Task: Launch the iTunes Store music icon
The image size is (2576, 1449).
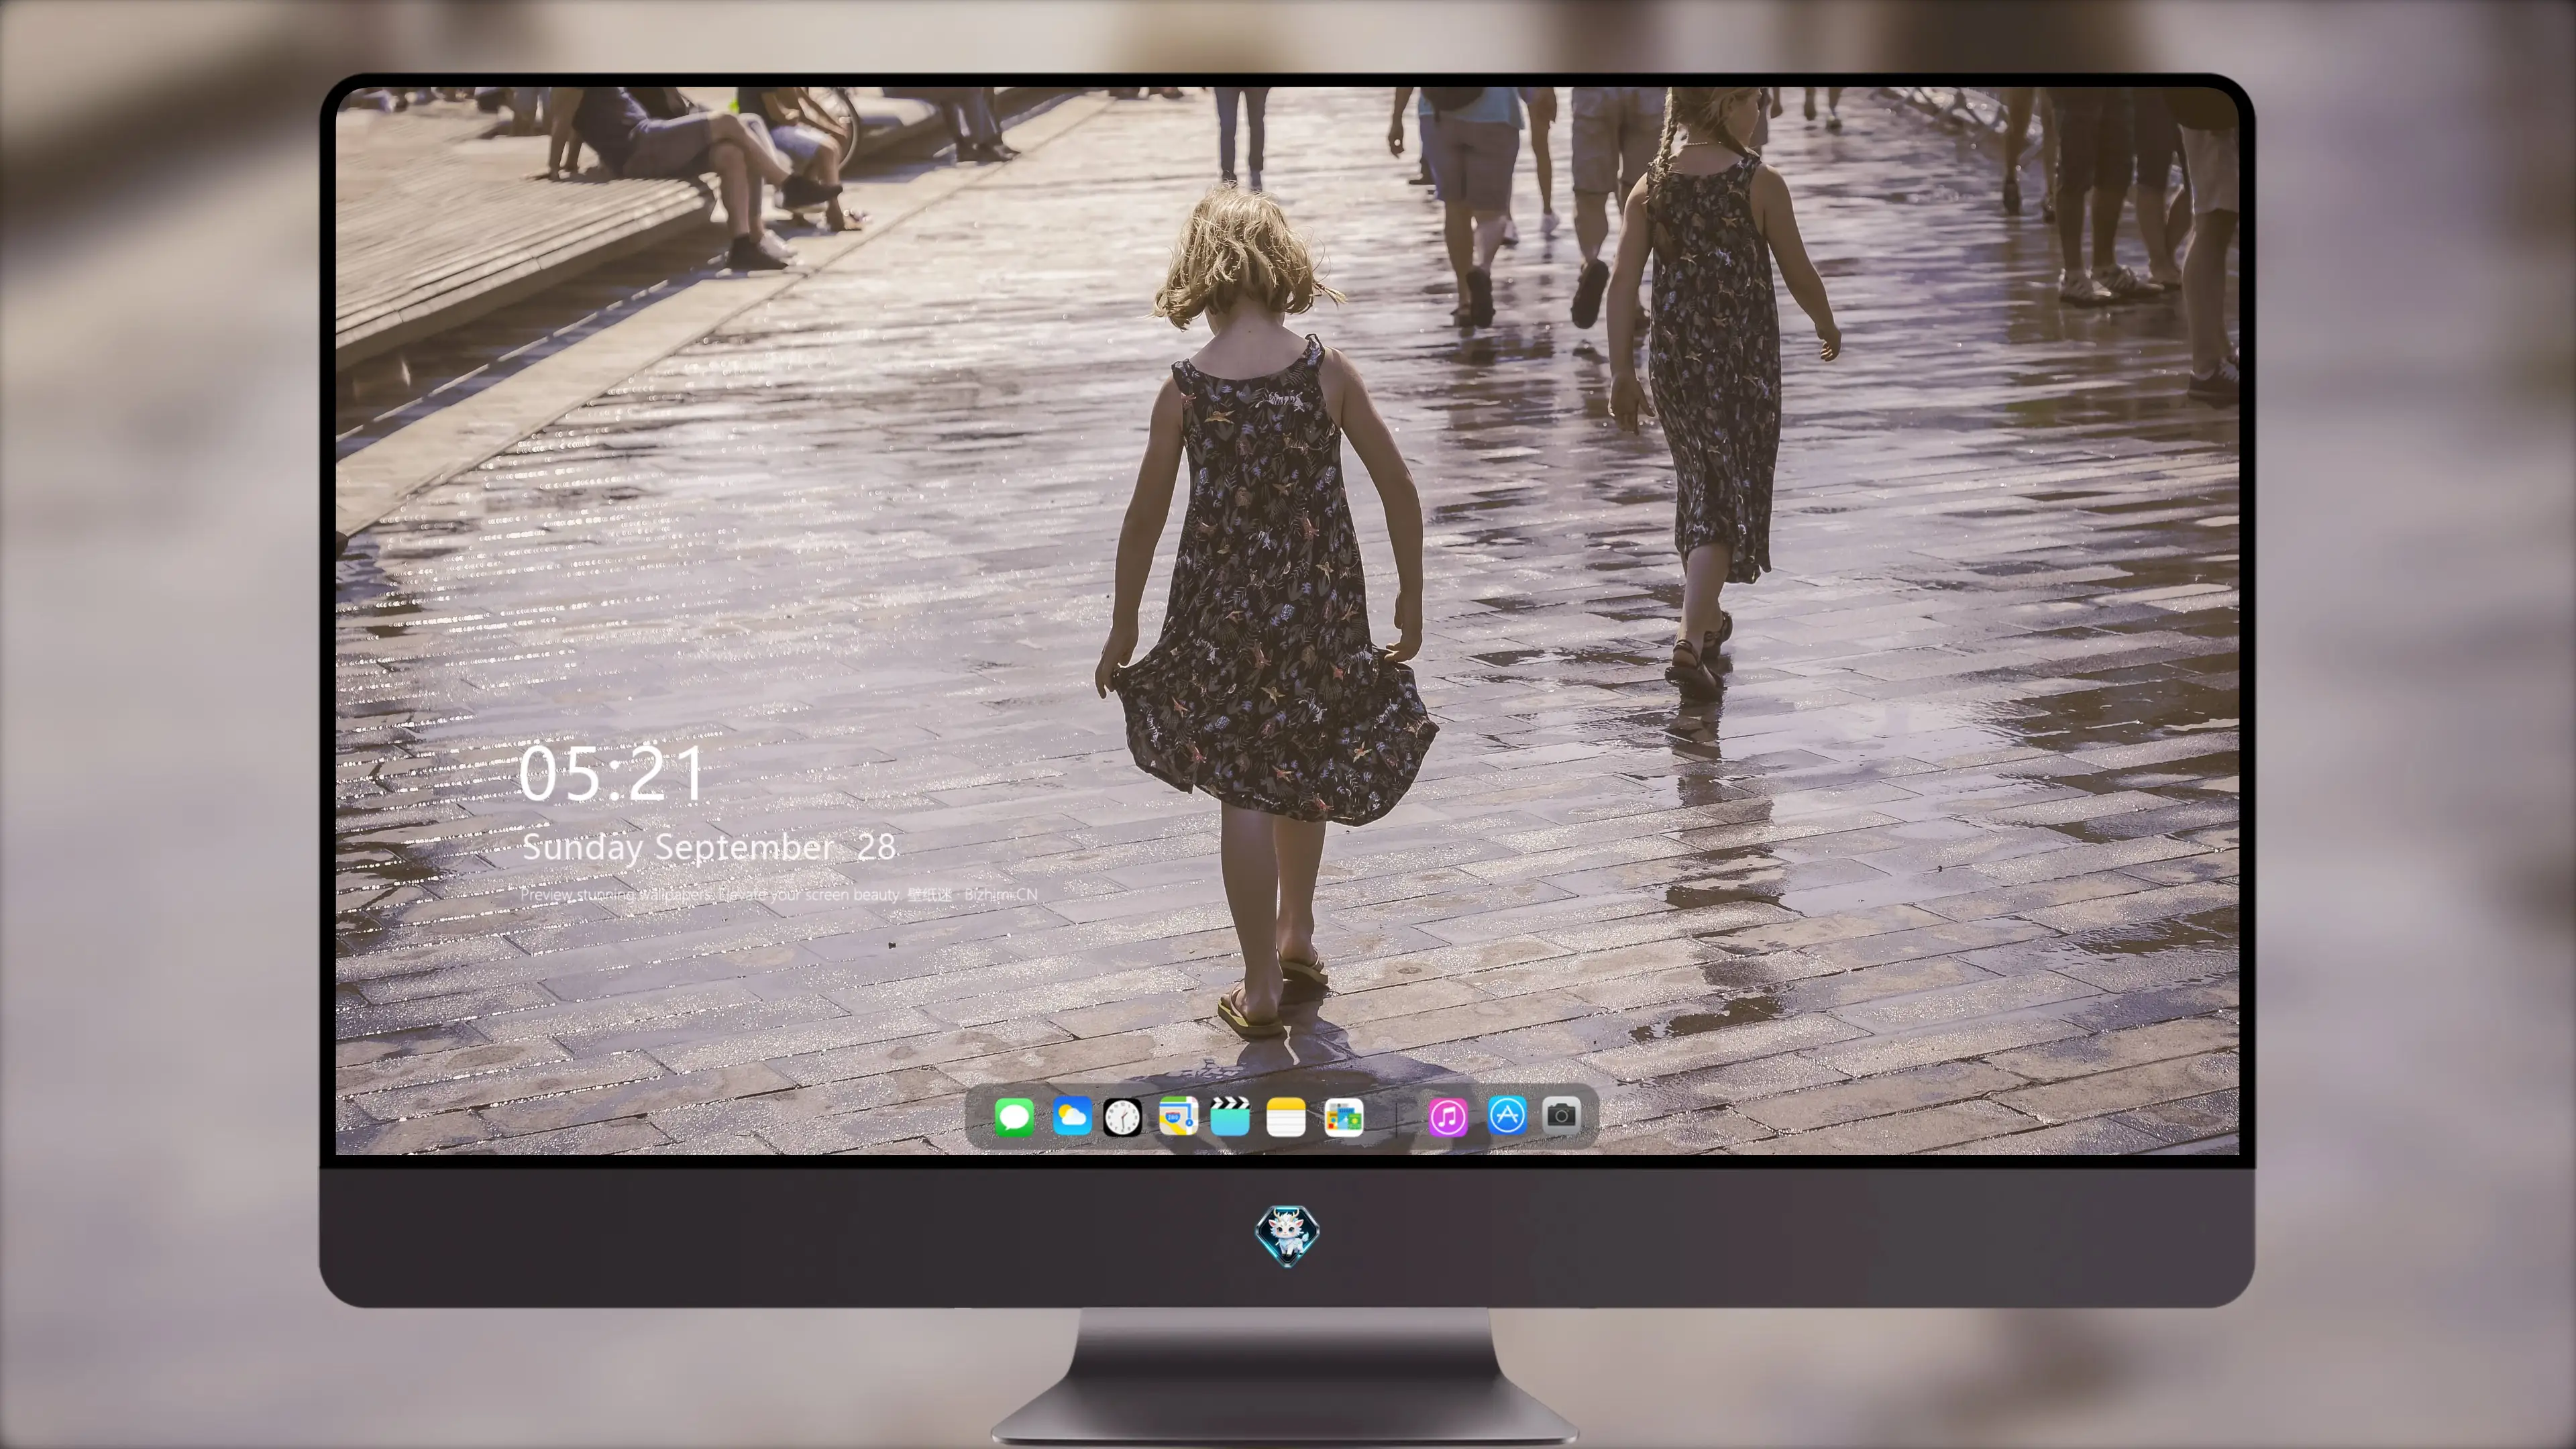Action: (x=1448, y=1117)
